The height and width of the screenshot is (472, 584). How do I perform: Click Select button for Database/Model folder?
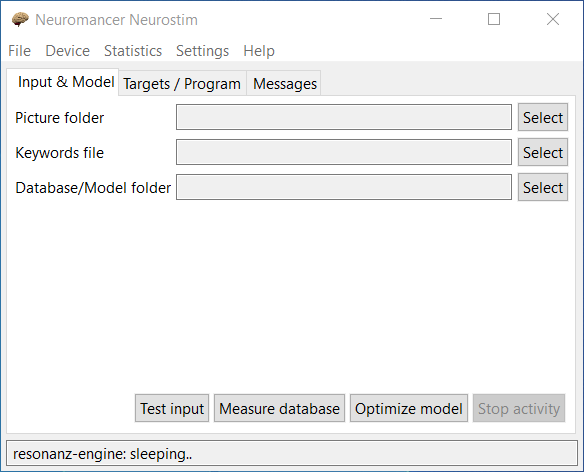(543, 187)
